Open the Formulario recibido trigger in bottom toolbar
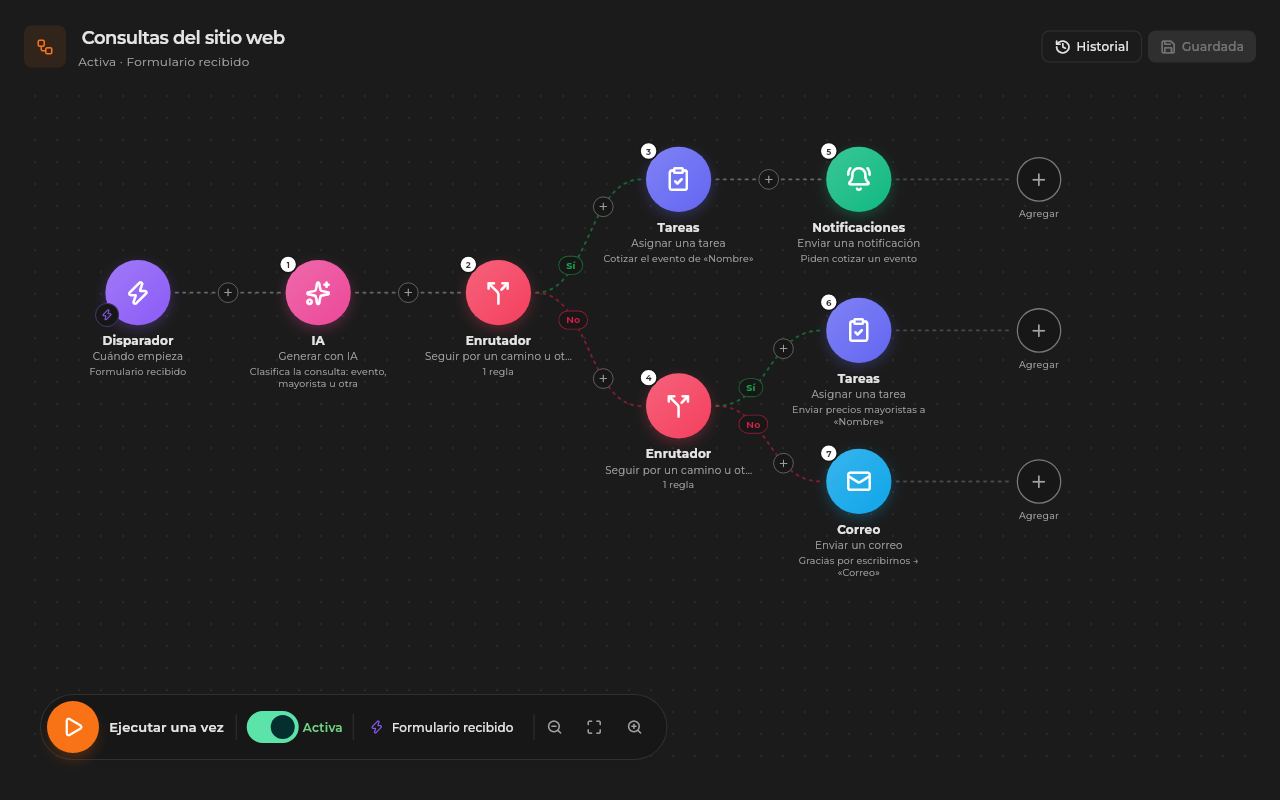 [x=442, y=727]
